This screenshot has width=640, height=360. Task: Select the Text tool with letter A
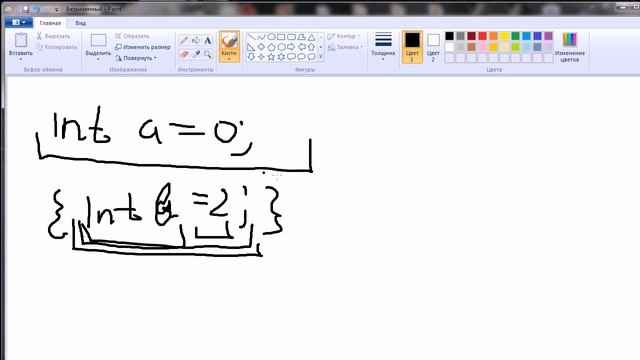208,40
